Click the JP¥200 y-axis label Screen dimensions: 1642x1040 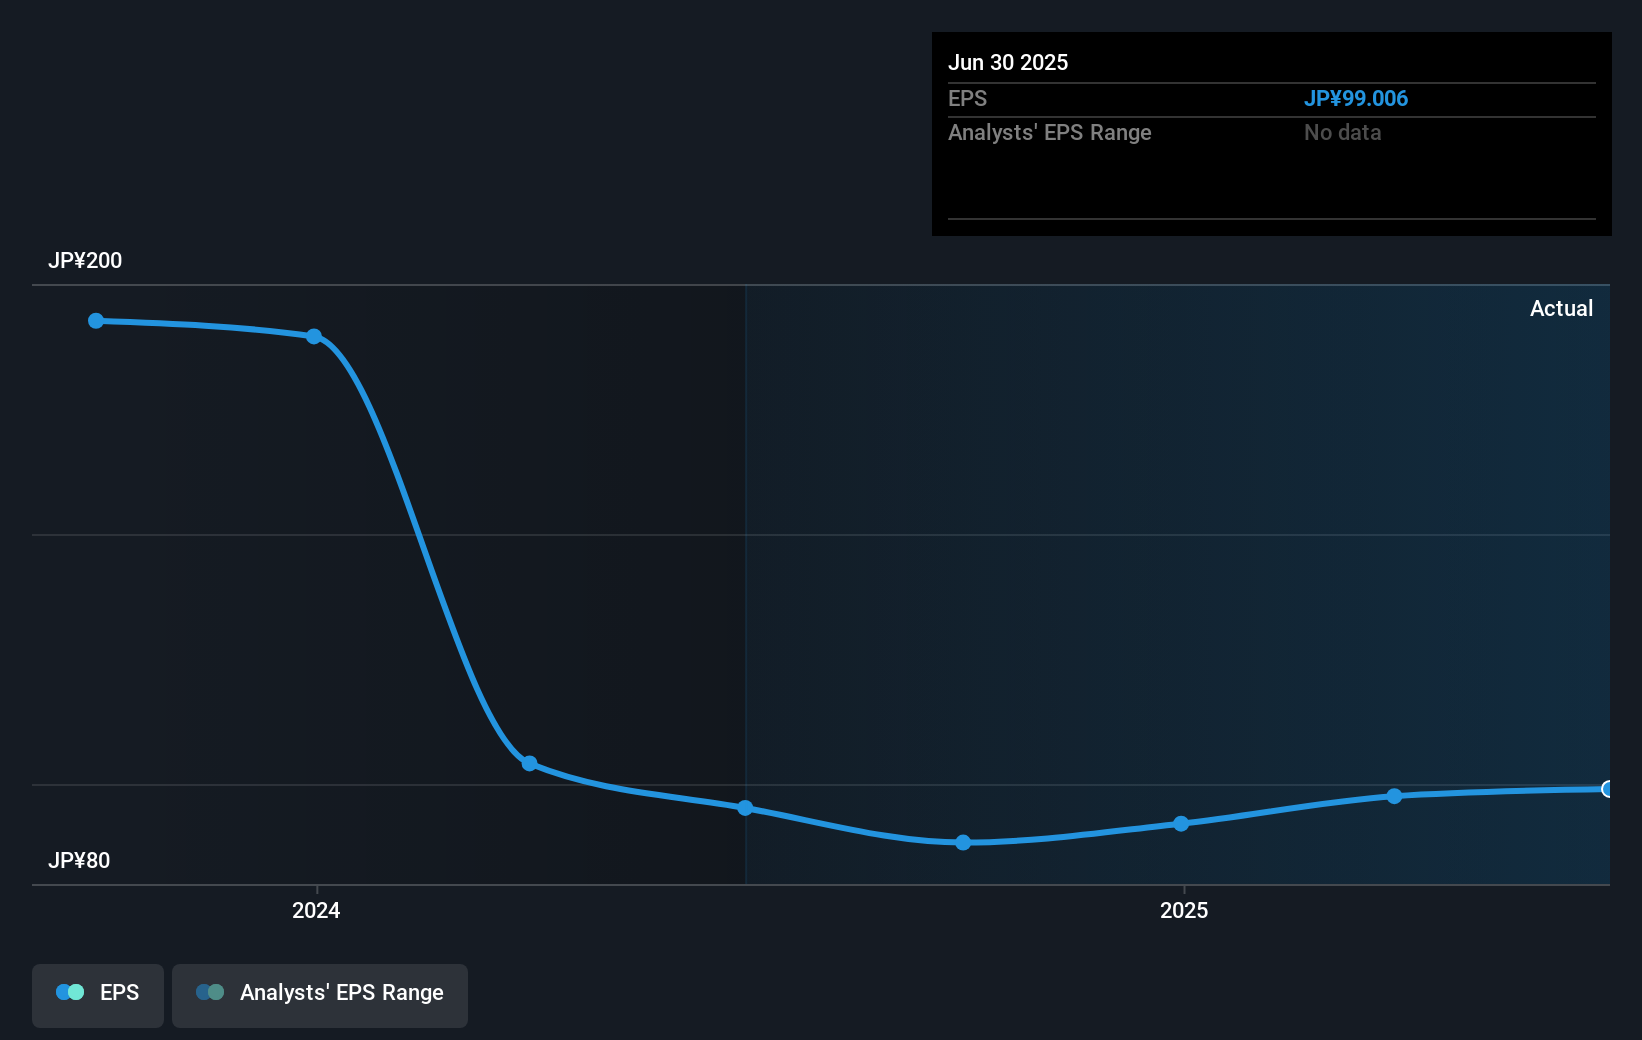[x=85, y=260]
